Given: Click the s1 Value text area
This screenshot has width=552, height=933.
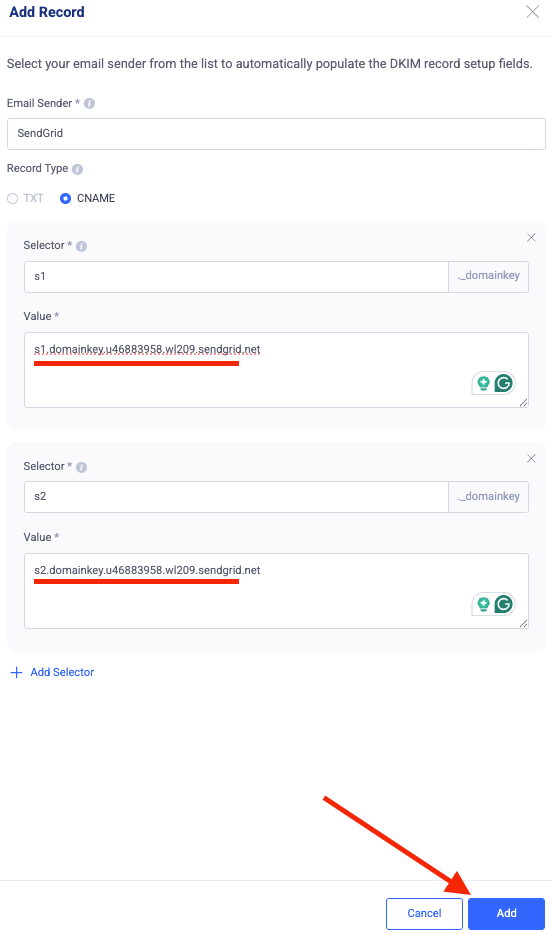Looking at the screenshot, I should tap(276, 370).
